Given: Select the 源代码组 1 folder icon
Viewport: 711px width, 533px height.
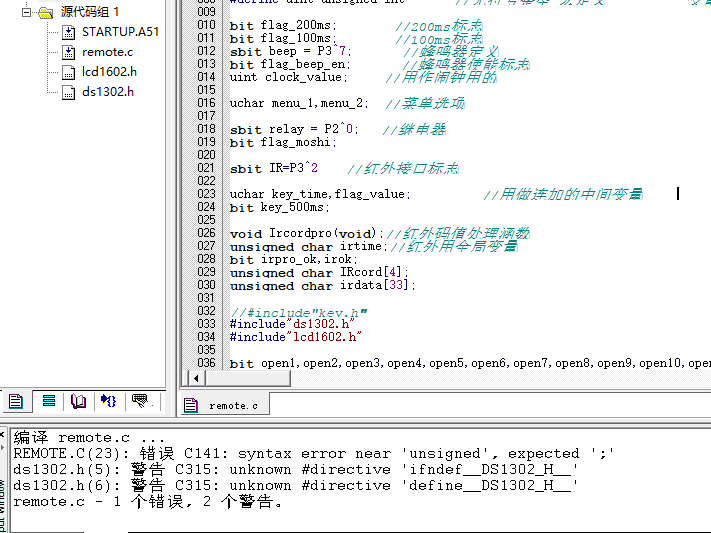Looking at the screenshot, I should coord(46,12).
